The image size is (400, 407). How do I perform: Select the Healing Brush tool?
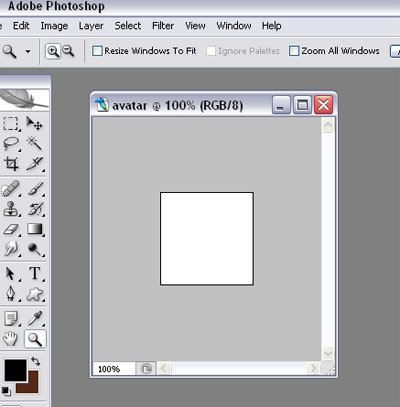point(11,189)
